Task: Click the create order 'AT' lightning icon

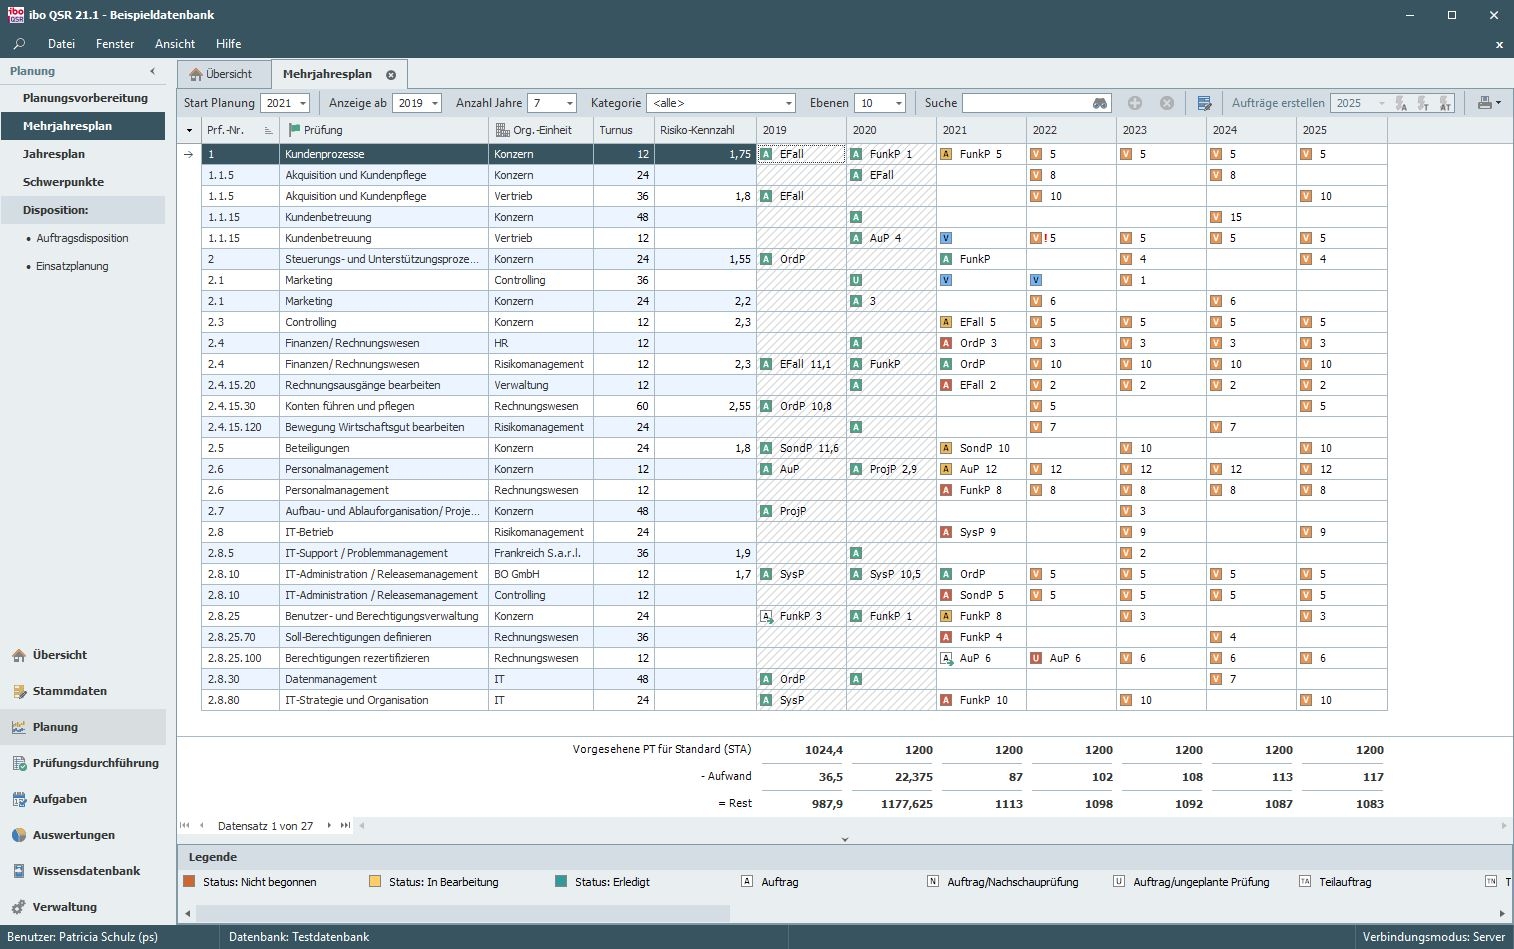Action: (x=1445, y=103)
